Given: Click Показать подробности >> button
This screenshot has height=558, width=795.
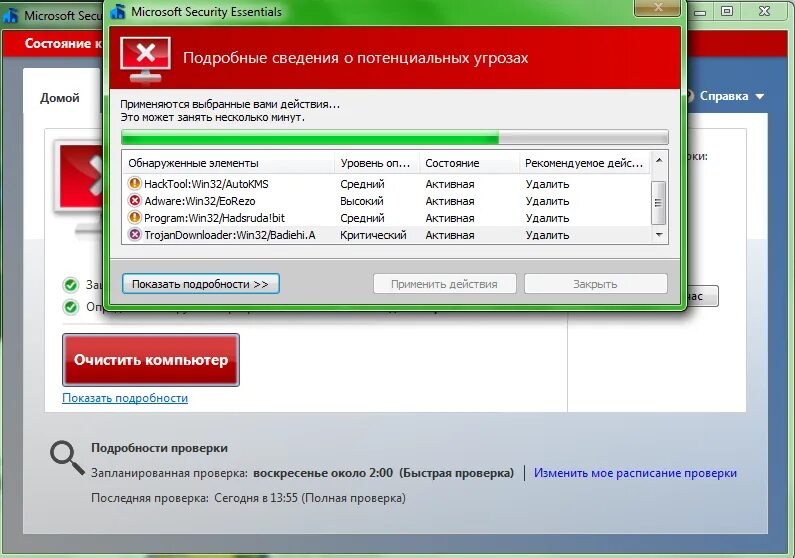Looking at the screenshot, I should [200, 284].
